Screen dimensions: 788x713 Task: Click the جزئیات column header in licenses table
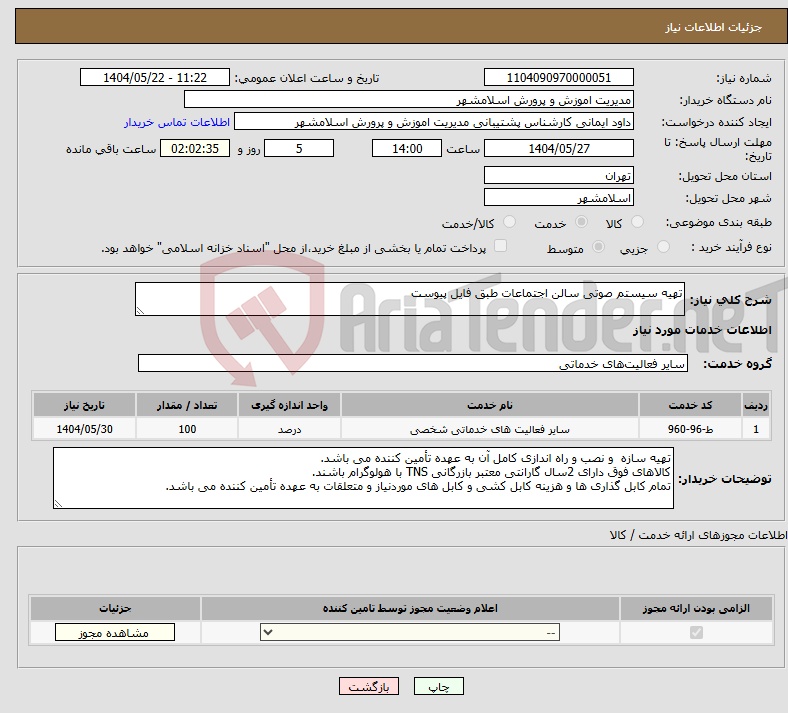(x=115, y=608)
